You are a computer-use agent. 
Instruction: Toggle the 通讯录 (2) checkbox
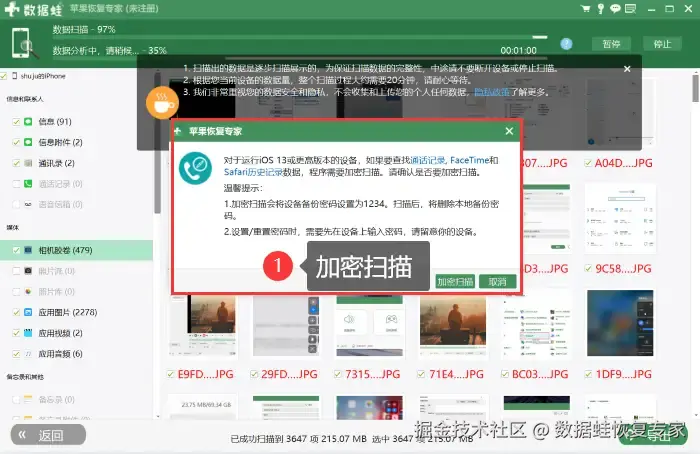coord(16,163)
